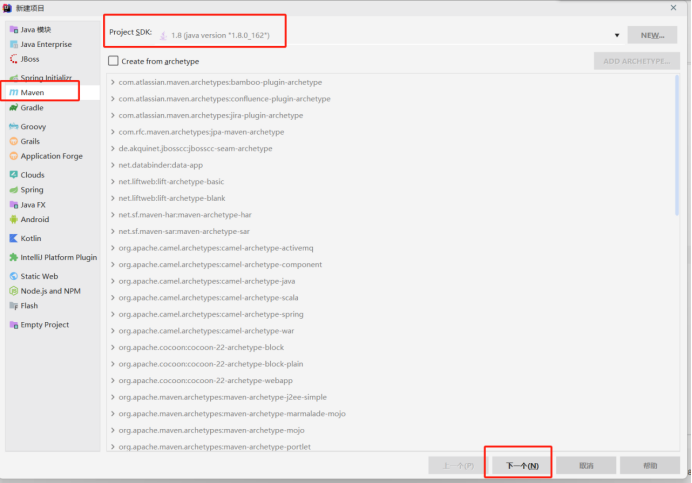Screen dimensions: 692x483
Task: Click the Static Web globe icon
Action: pos(14,276)
